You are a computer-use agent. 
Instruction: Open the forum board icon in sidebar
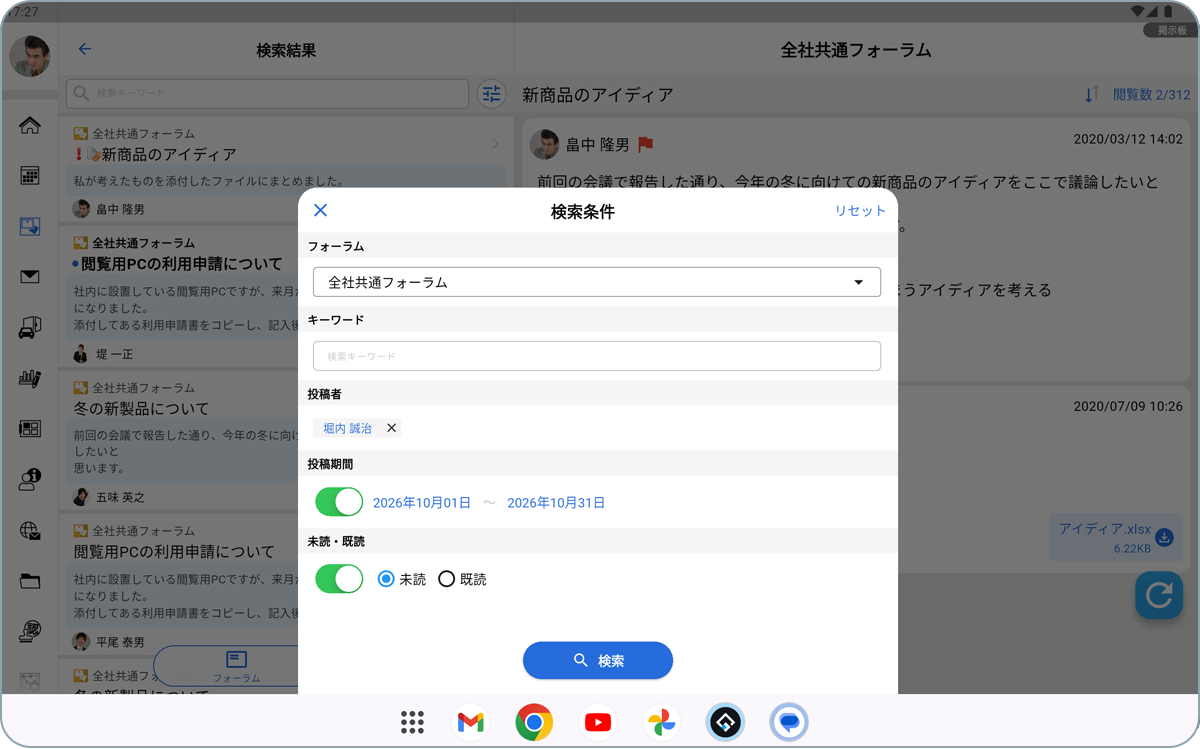click(30, 227)
